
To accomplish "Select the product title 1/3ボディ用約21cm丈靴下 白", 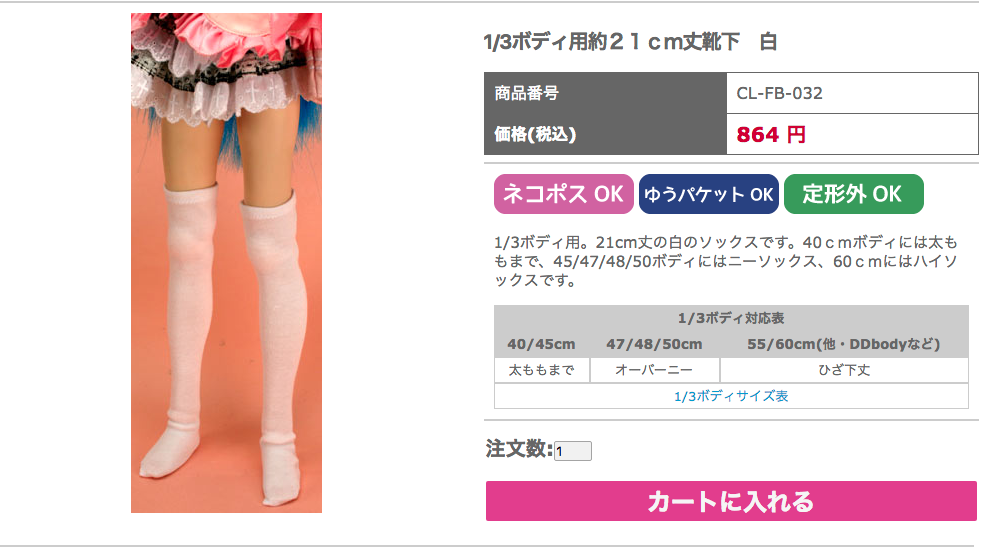I will (x=630, y=42).
